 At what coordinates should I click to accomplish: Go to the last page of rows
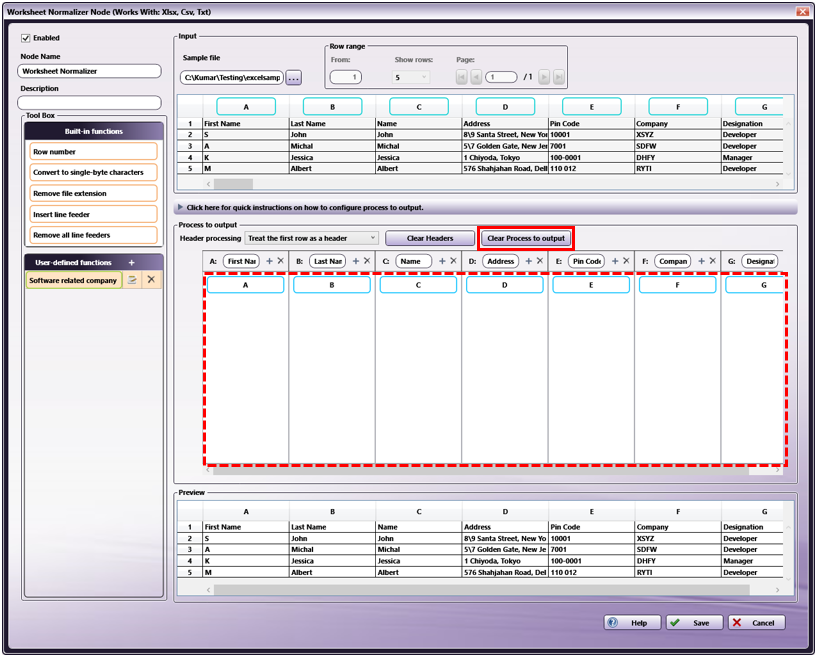coord(559,77)
